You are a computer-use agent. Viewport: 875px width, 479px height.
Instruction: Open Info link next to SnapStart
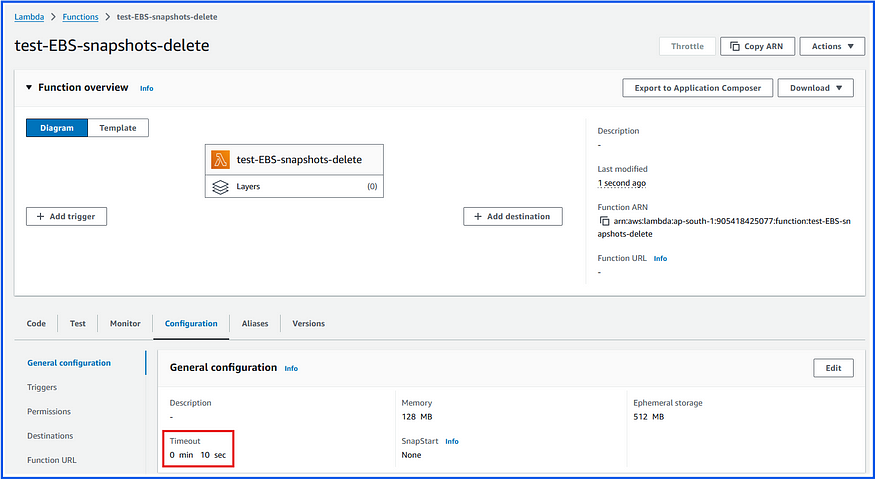(452, 442)
